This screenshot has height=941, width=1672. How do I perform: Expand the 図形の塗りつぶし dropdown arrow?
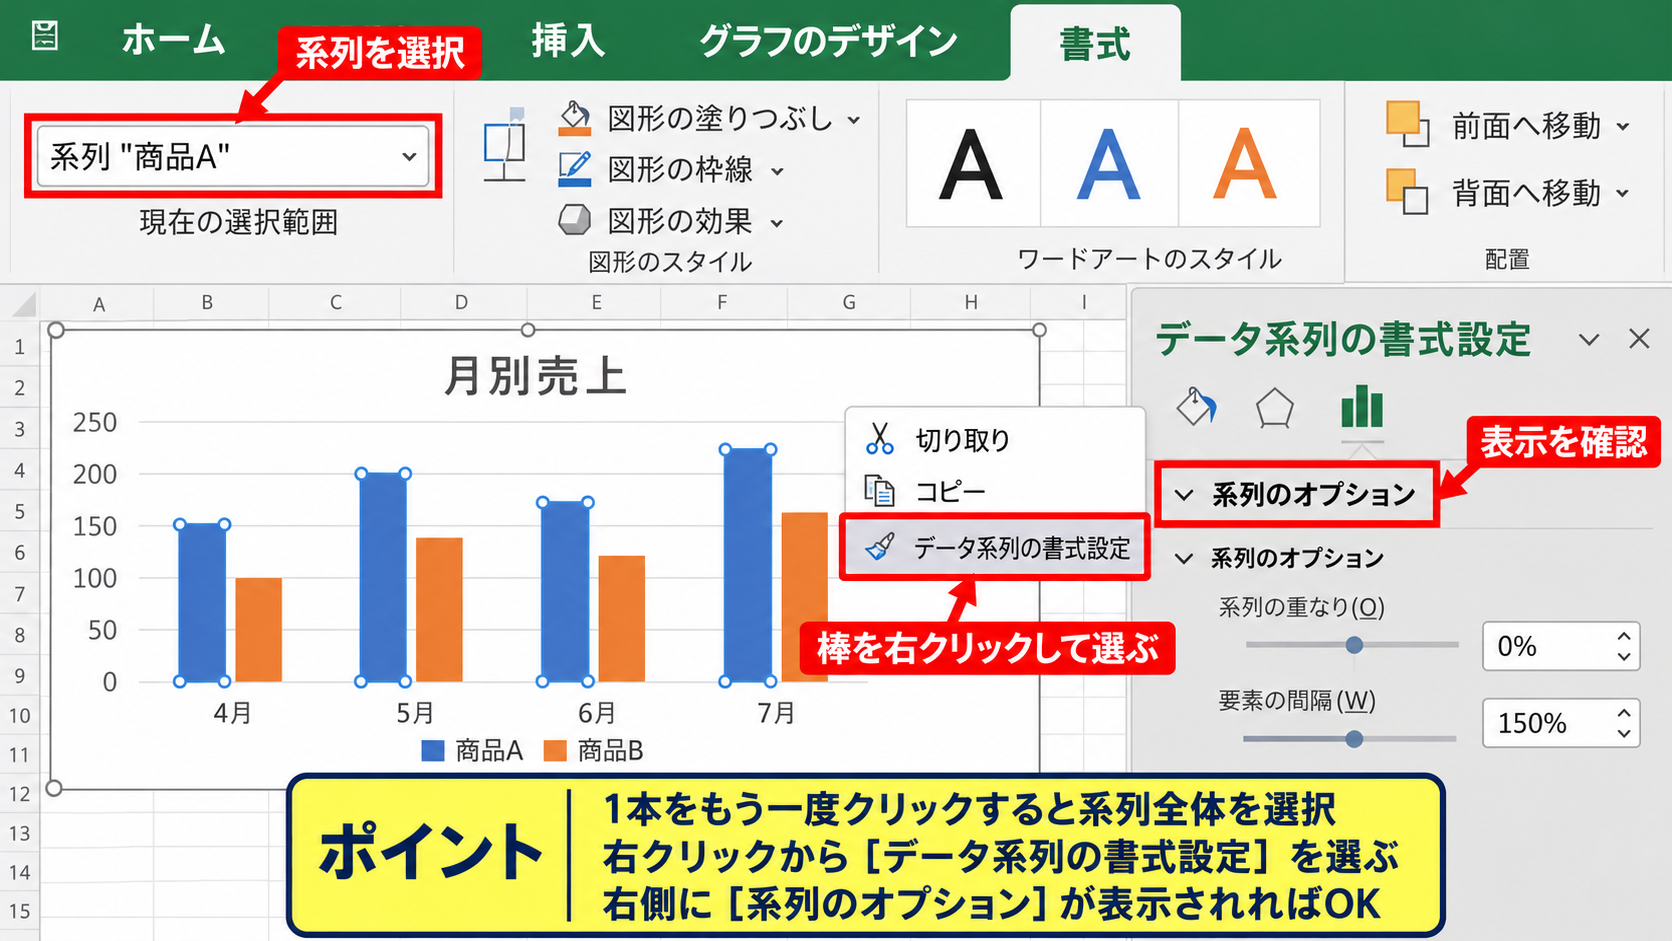[x=854, y=120]
